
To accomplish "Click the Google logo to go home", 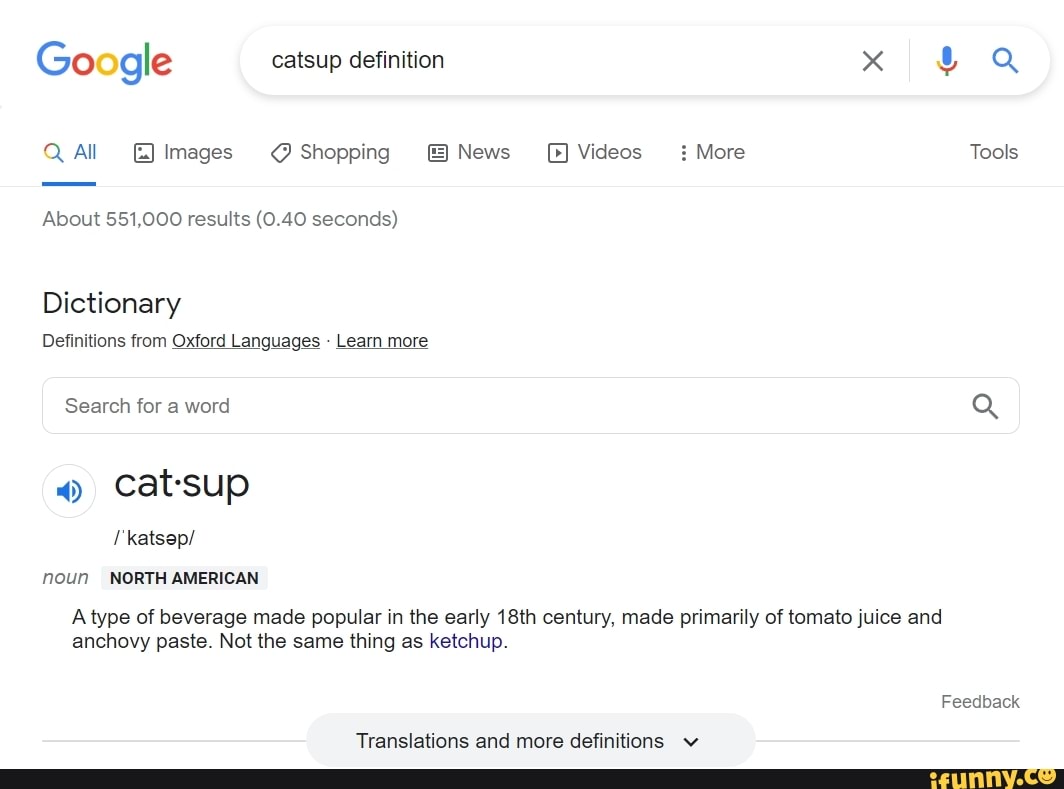I will point(104,62).
